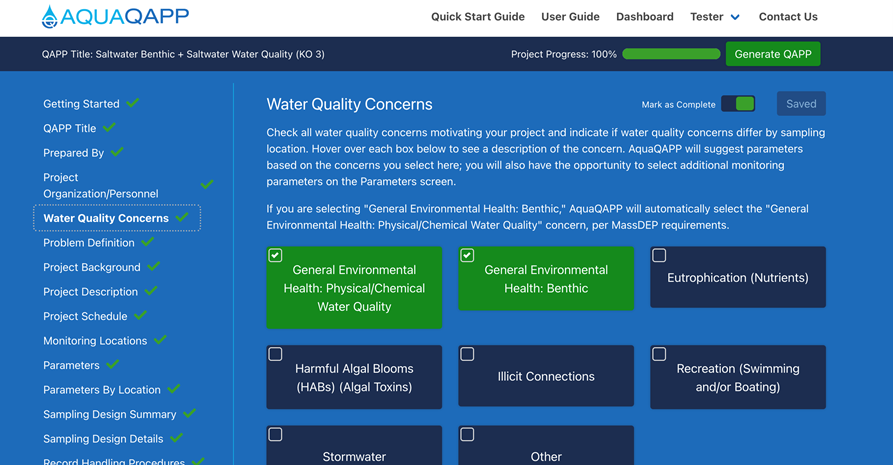The image size is (893, 465).
Task: Check the Recreation (Swimming and/or Boating) checkbox
Action: (x=659, y=354)
